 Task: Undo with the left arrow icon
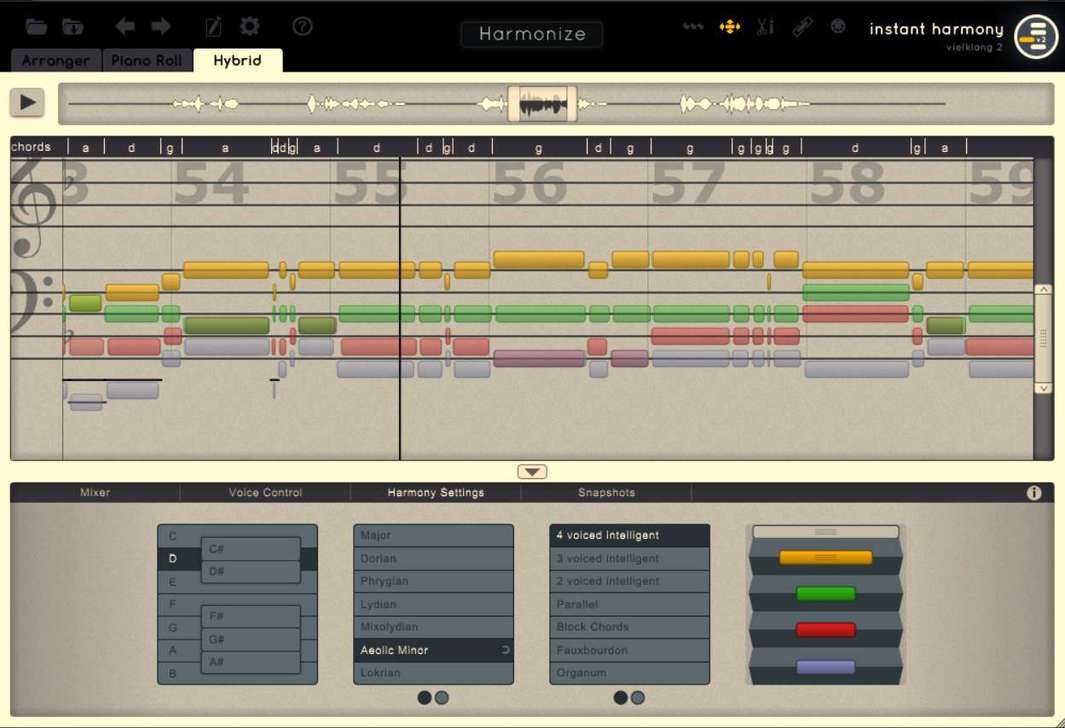pos(125,26)
